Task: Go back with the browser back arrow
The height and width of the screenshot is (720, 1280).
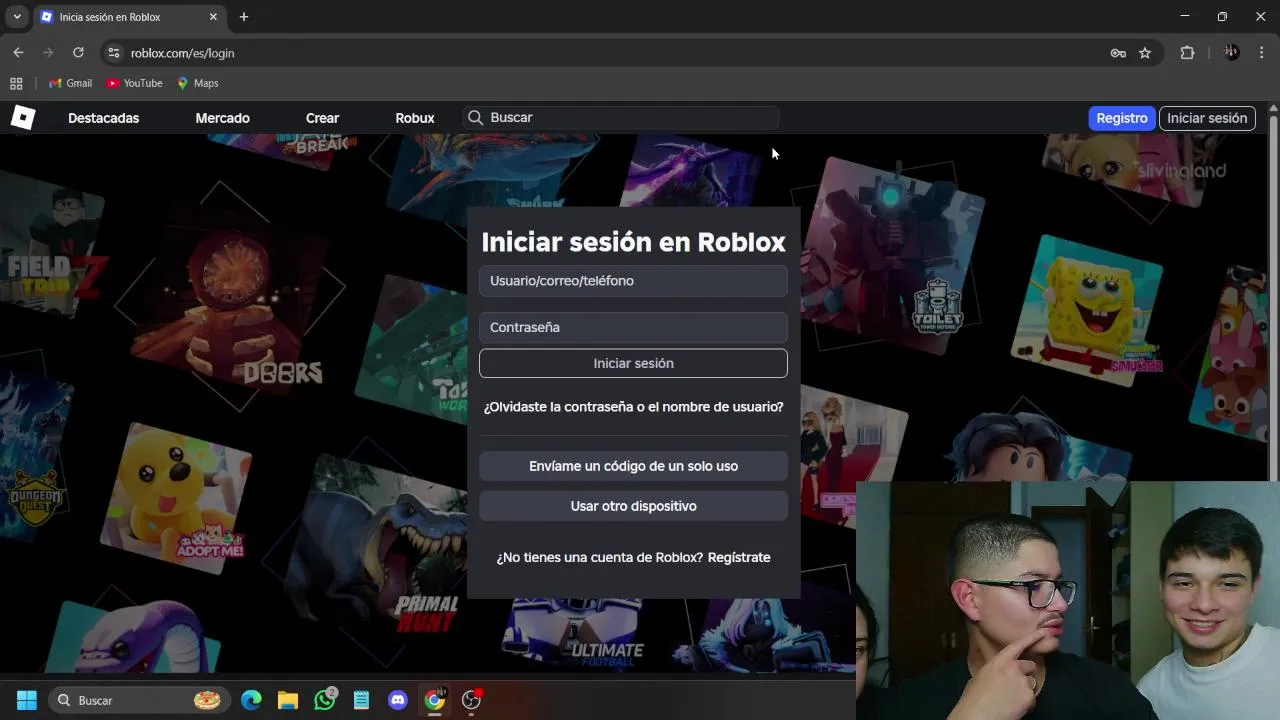Action: tap(18, 53)
